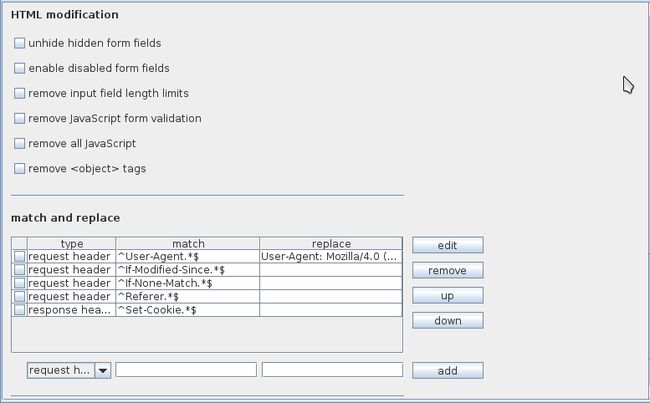Enable the ^If-None-Match.*$ rule checkbox
This screenshot has height=403, width=650.
click(19, 283)
